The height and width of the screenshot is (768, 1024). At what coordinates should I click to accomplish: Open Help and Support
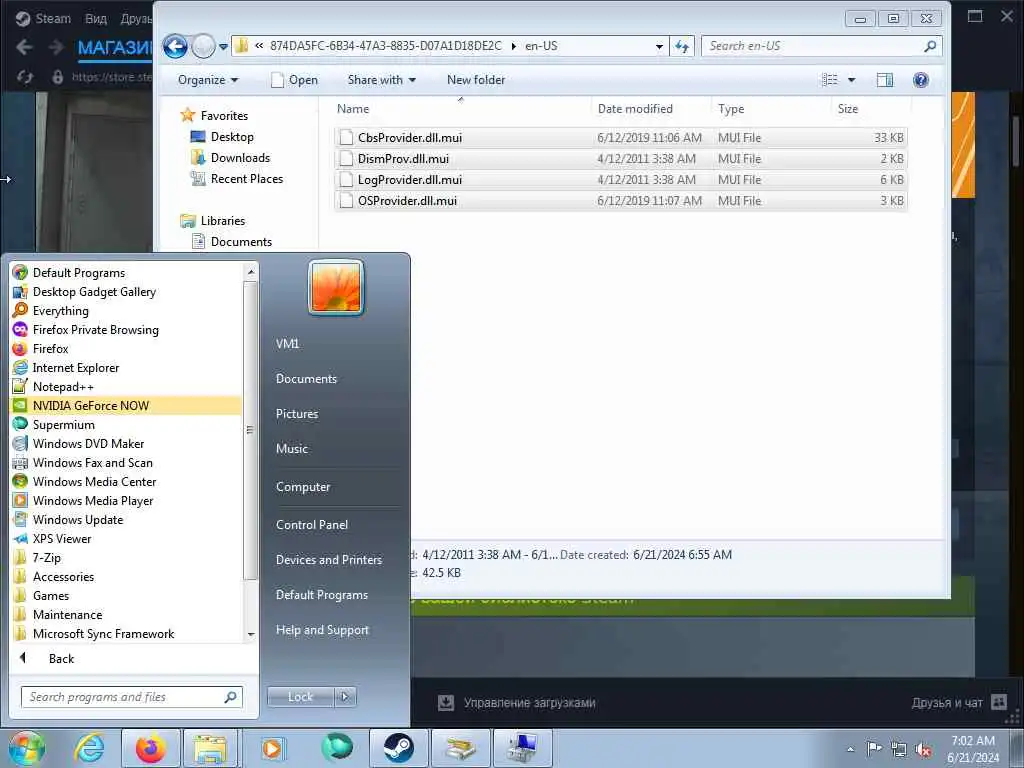coord(322,630)
